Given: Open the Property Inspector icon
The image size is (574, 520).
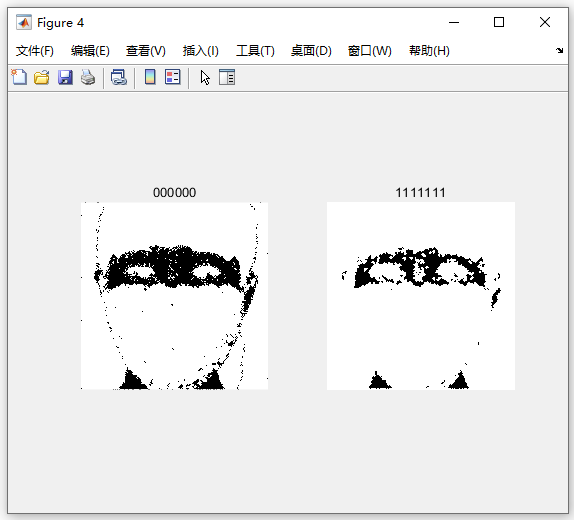Looking at the screenshot, I should tap(227, 77).
